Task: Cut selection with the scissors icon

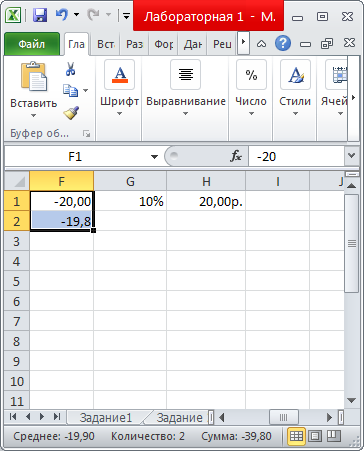Action: tap(70, 69)
